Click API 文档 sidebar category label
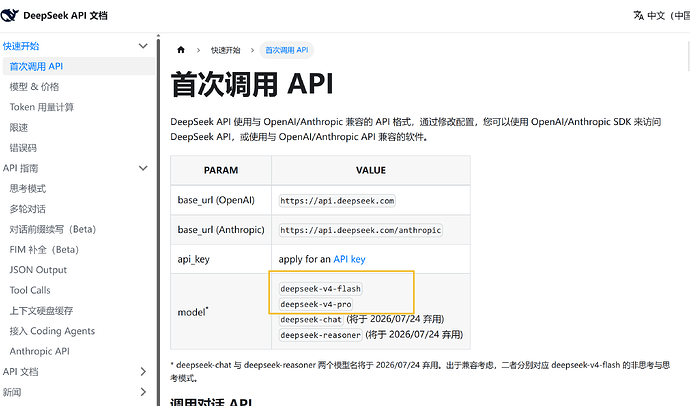 tap(20, 372)
